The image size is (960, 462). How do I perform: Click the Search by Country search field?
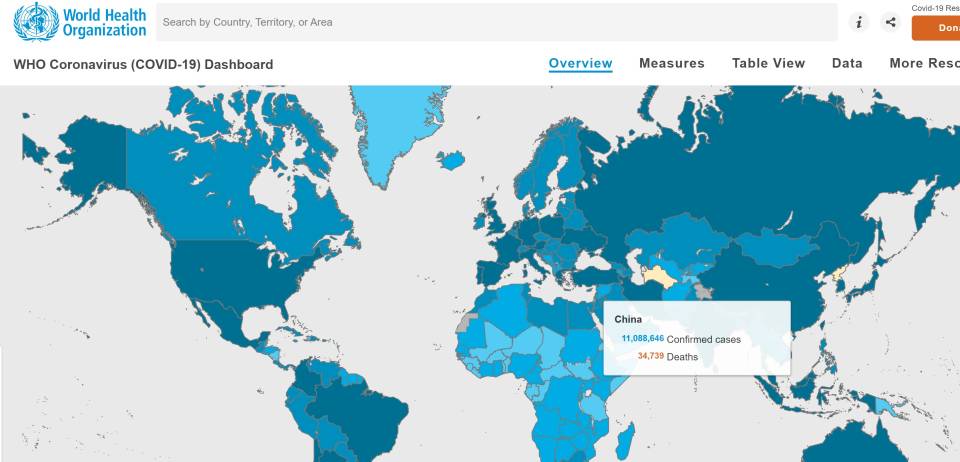497,22
